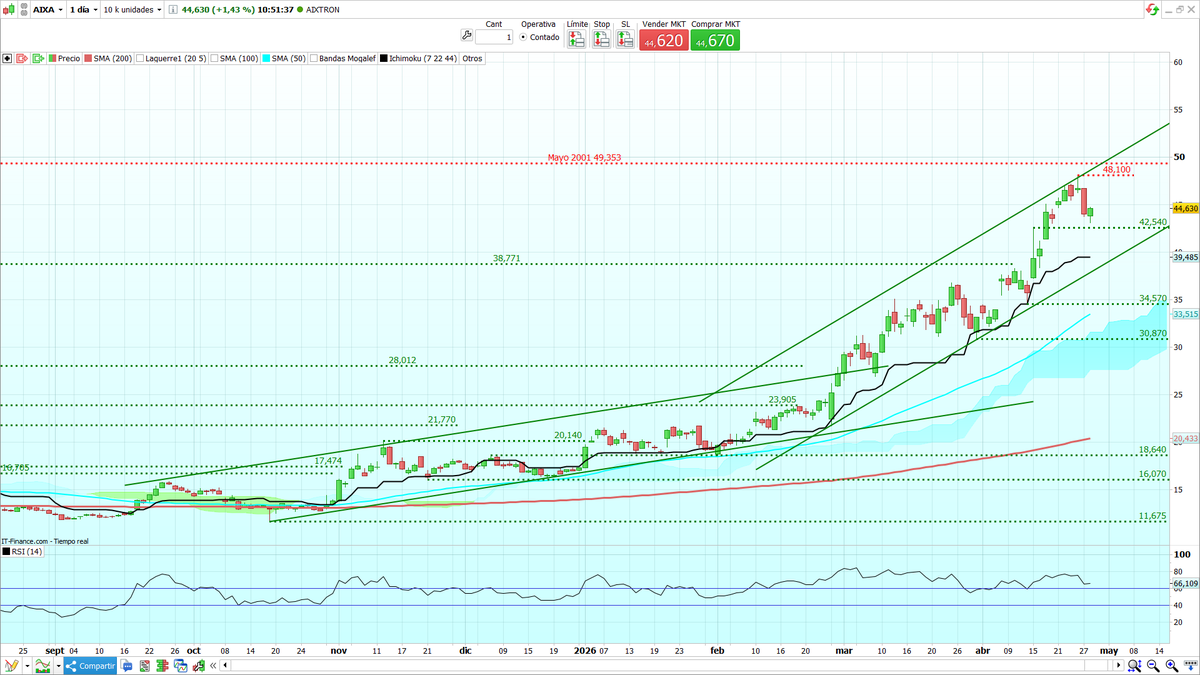Enable the Laquerre1 (20 5) indicator

(140, 58)
